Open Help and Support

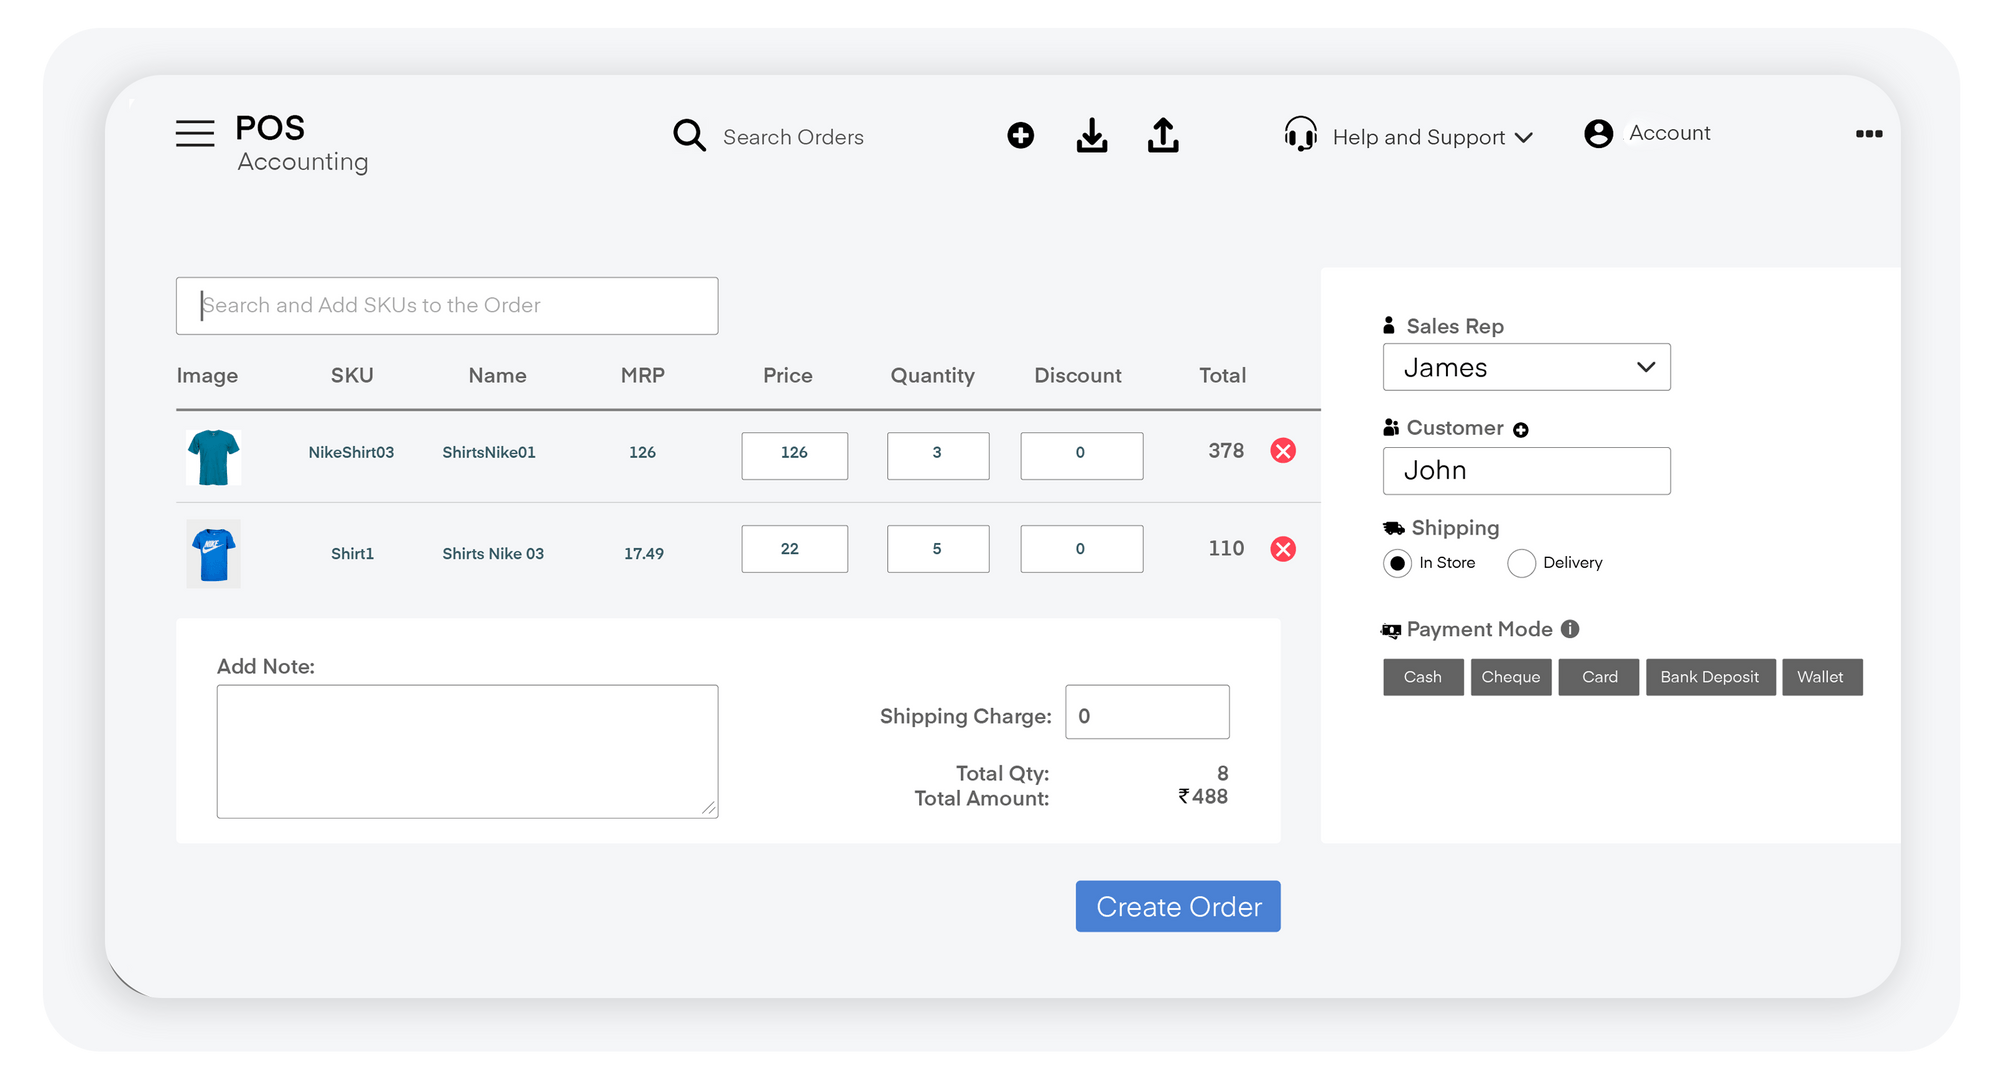pos(1419,137)
